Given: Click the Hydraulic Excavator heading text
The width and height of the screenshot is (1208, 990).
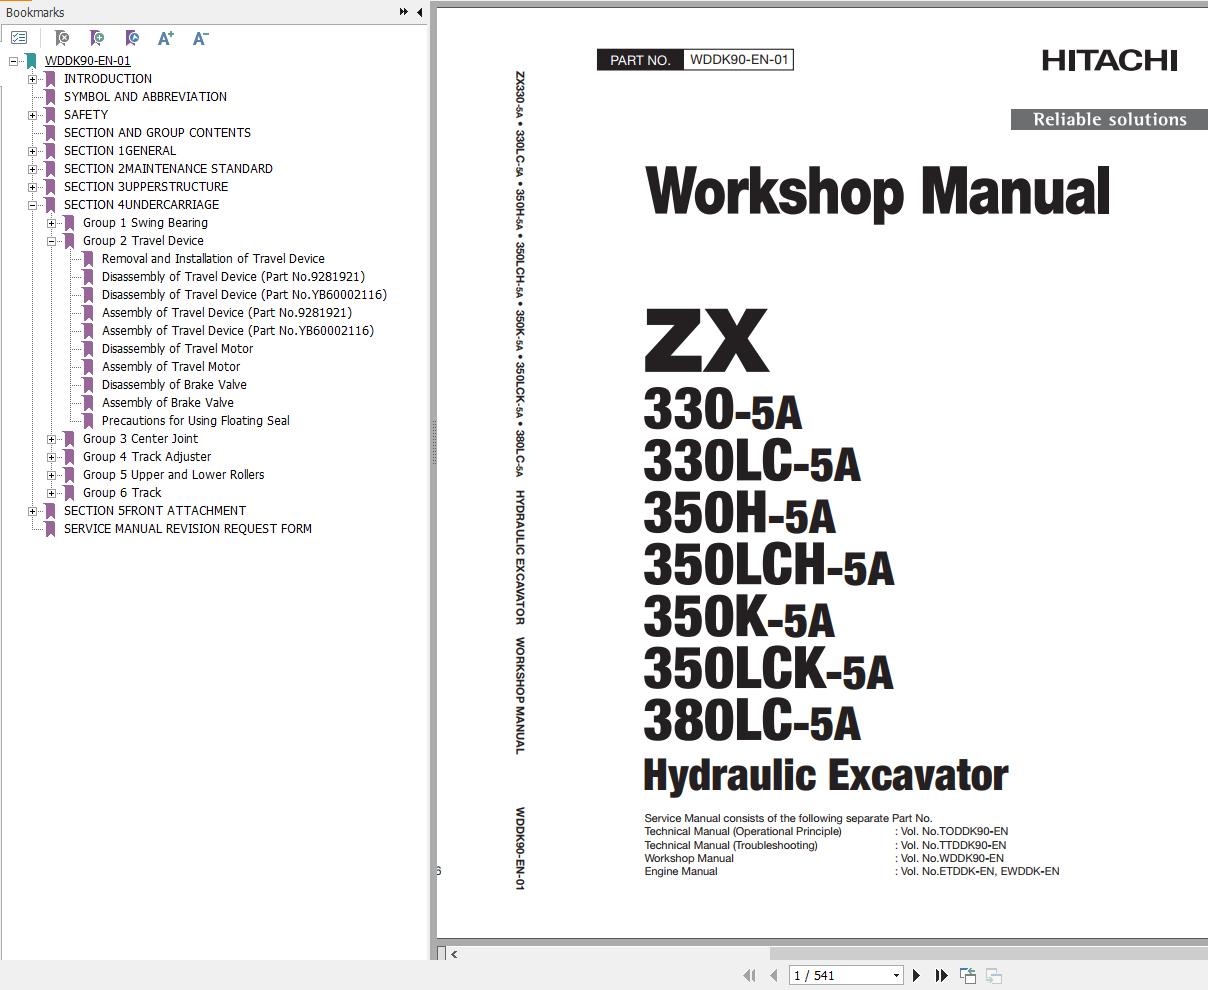Looking at the screenshot, I should tap(826, 775).
